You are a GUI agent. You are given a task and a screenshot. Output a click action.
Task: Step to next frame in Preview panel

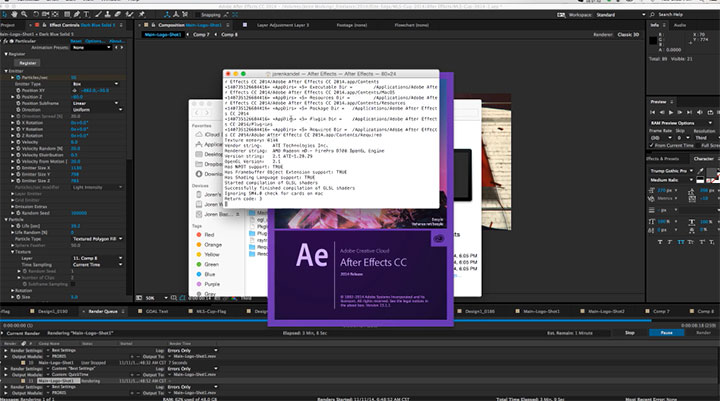[x=680, y=112]
